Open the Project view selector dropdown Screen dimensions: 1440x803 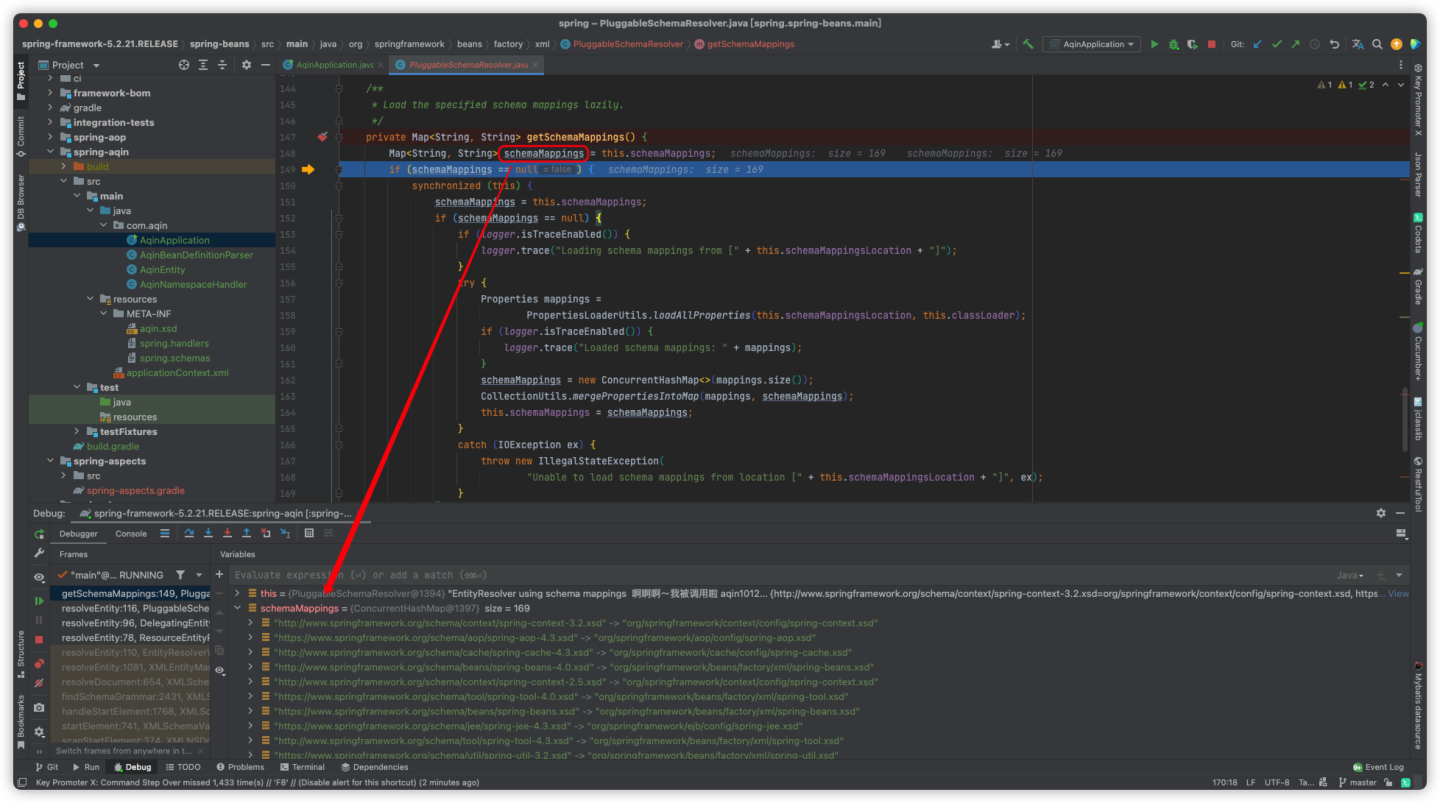click(x=68, y=65)
